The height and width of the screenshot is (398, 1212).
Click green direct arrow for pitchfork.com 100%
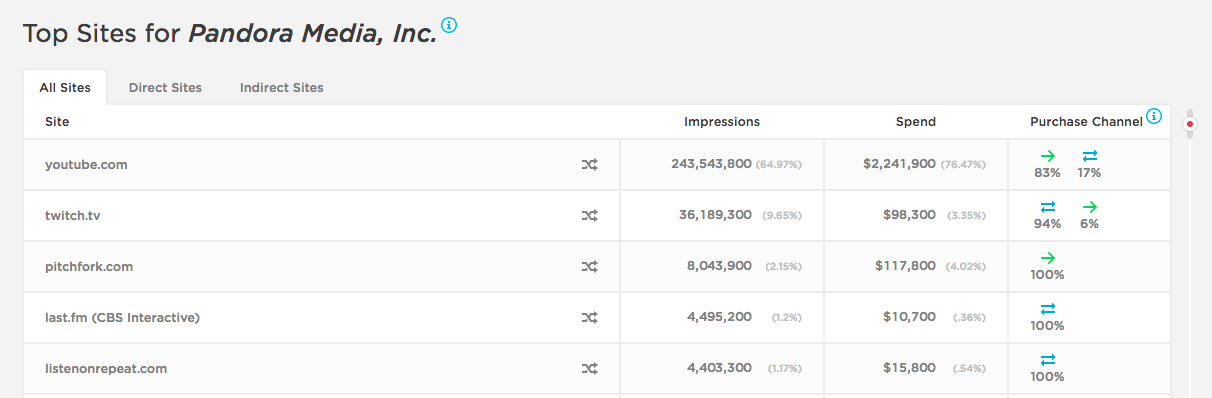(x=1048, y=258)
